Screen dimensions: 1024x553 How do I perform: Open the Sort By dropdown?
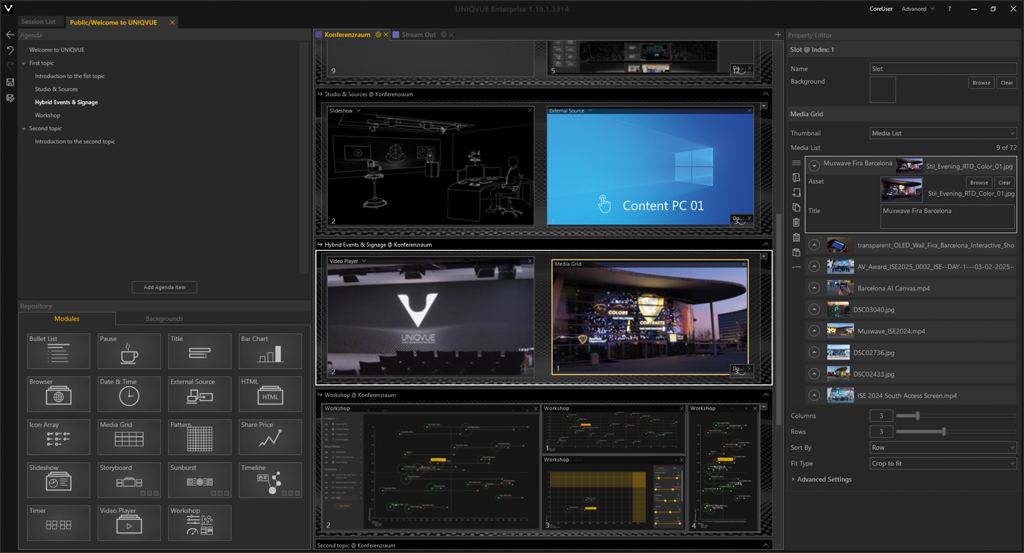click(x=942, y=448)
